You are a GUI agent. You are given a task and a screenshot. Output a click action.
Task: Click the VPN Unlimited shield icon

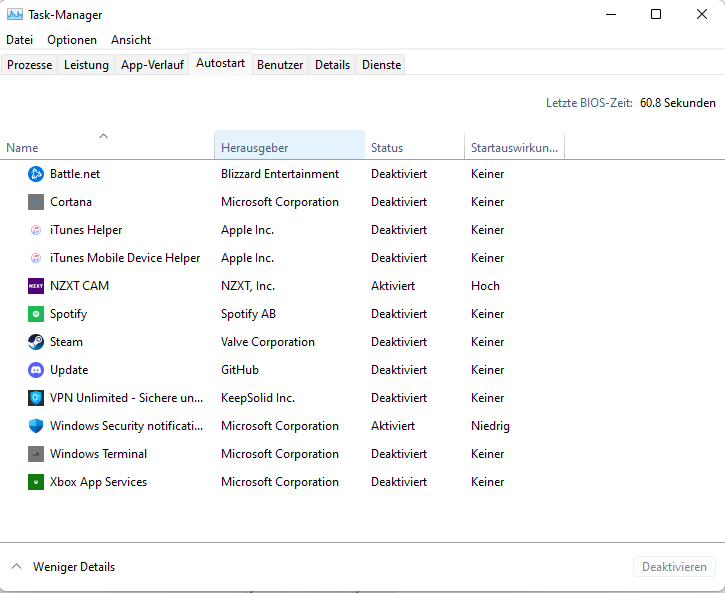click(x=36, y=398)
